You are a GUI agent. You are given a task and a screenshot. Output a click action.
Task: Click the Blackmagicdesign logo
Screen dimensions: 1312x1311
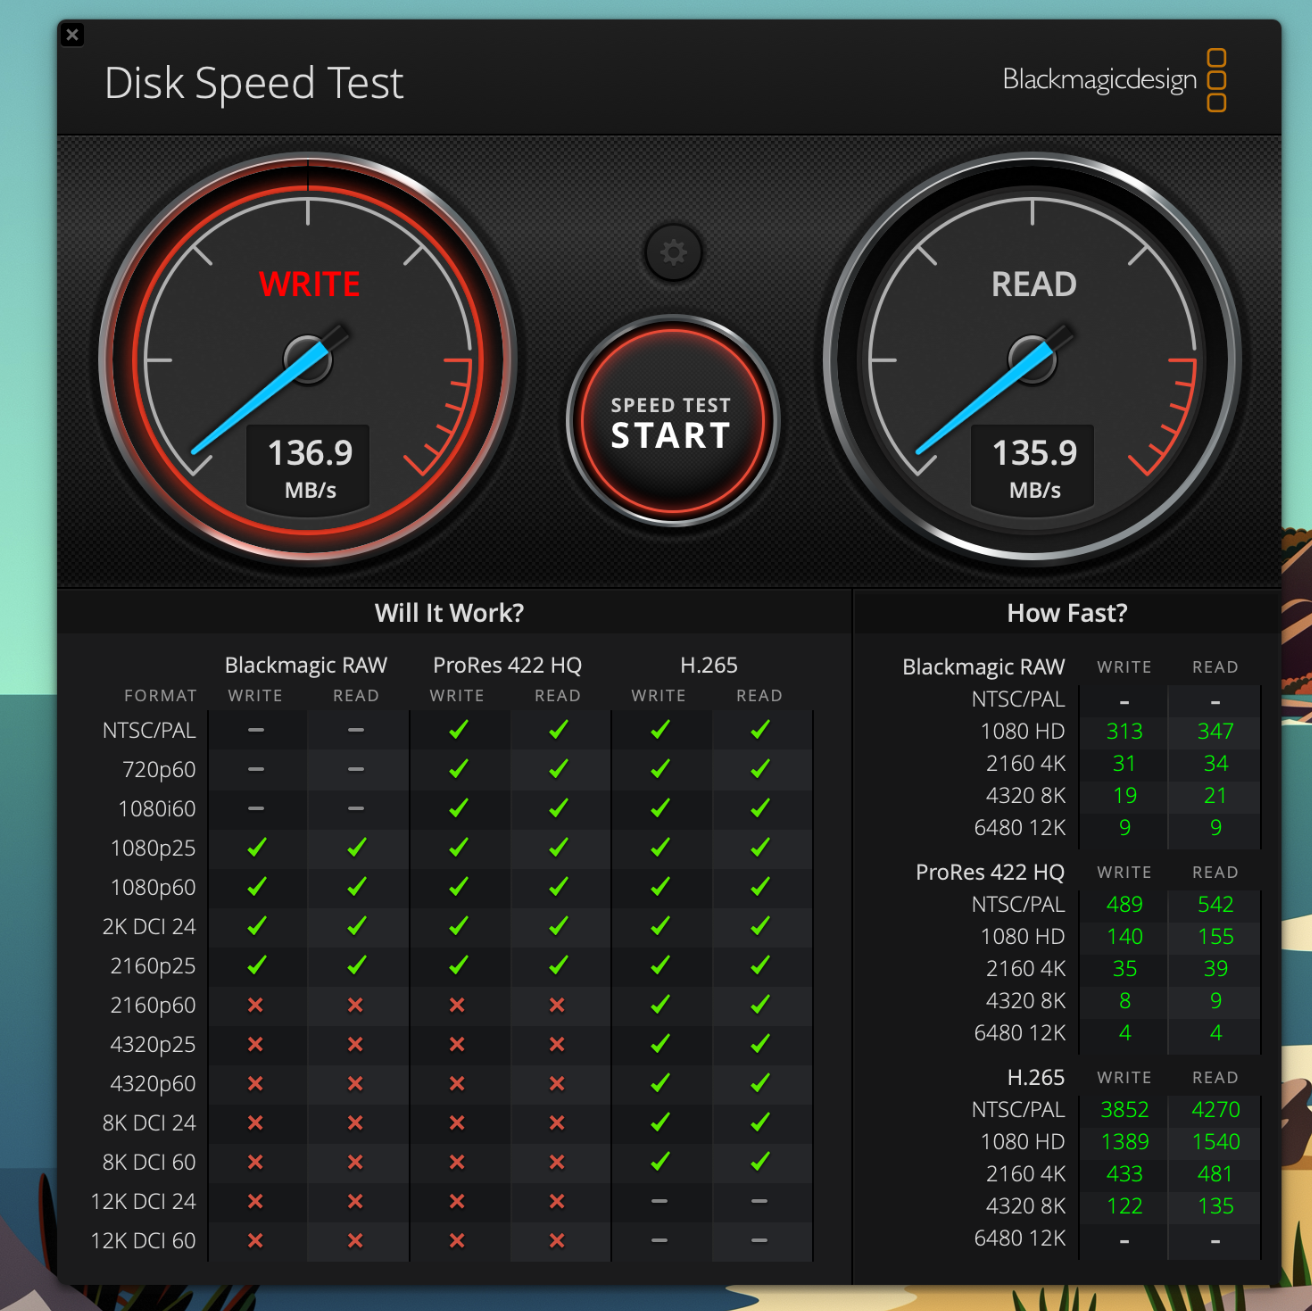click(1114, 80)
